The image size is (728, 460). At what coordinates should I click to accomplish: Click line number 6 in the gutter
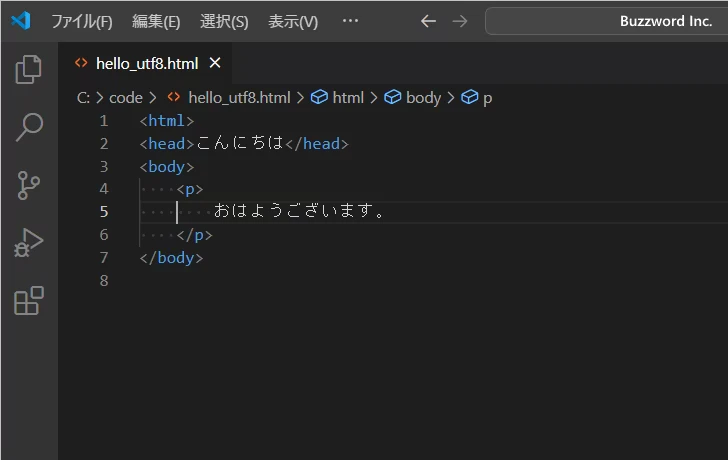(104, 234)
